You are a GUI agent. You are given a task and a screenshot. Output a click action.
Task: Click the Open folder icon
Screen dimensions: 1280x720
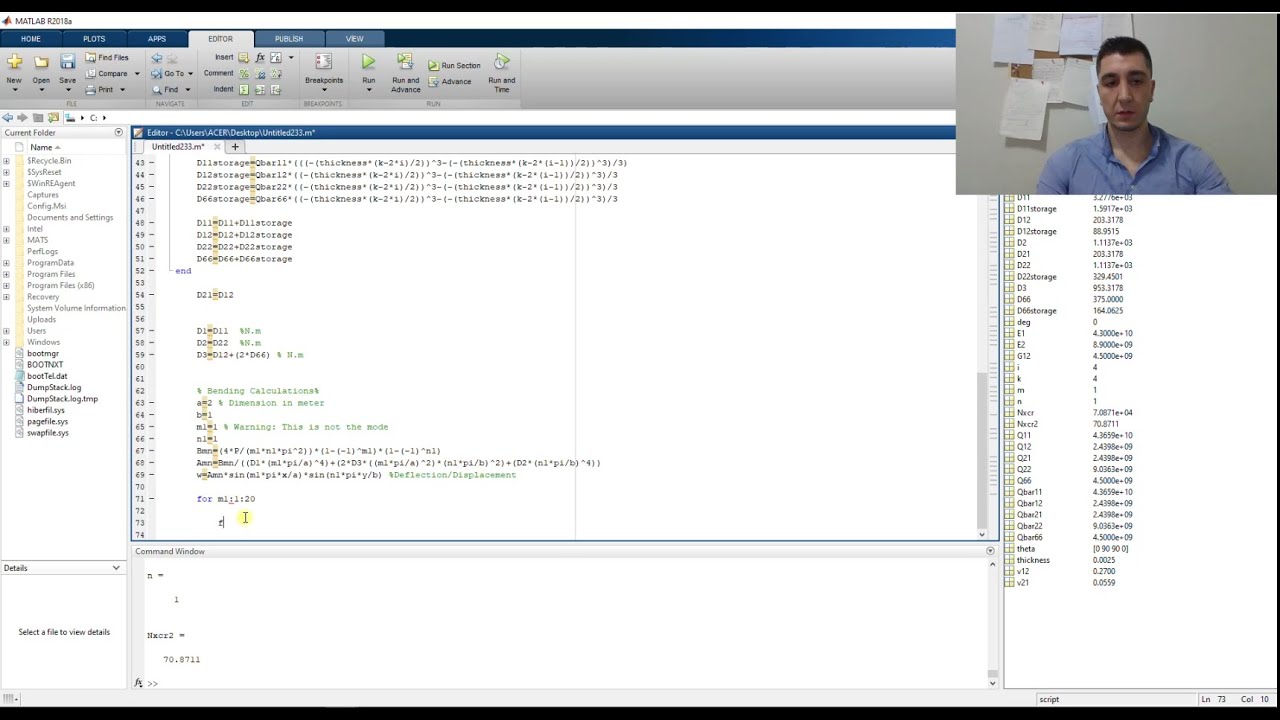point(41,62)
